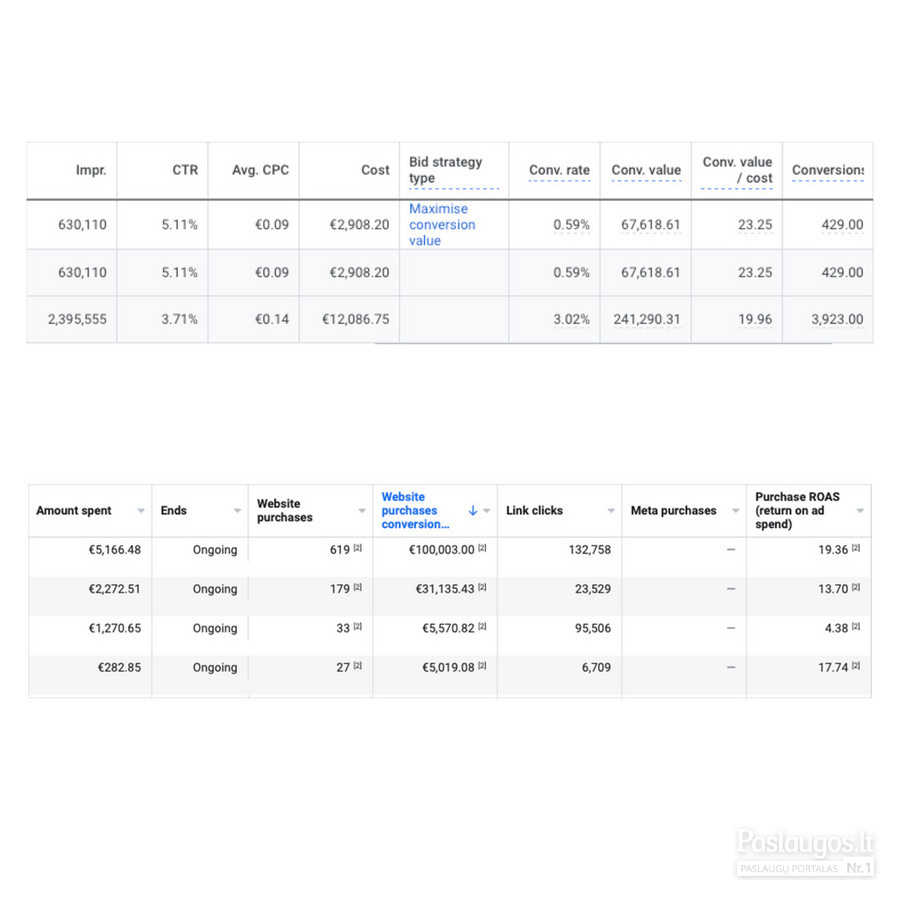The width and height of the screenshot is (900, 900).
Task: Click the Bid strategy type column header
Action: point(445,170)
